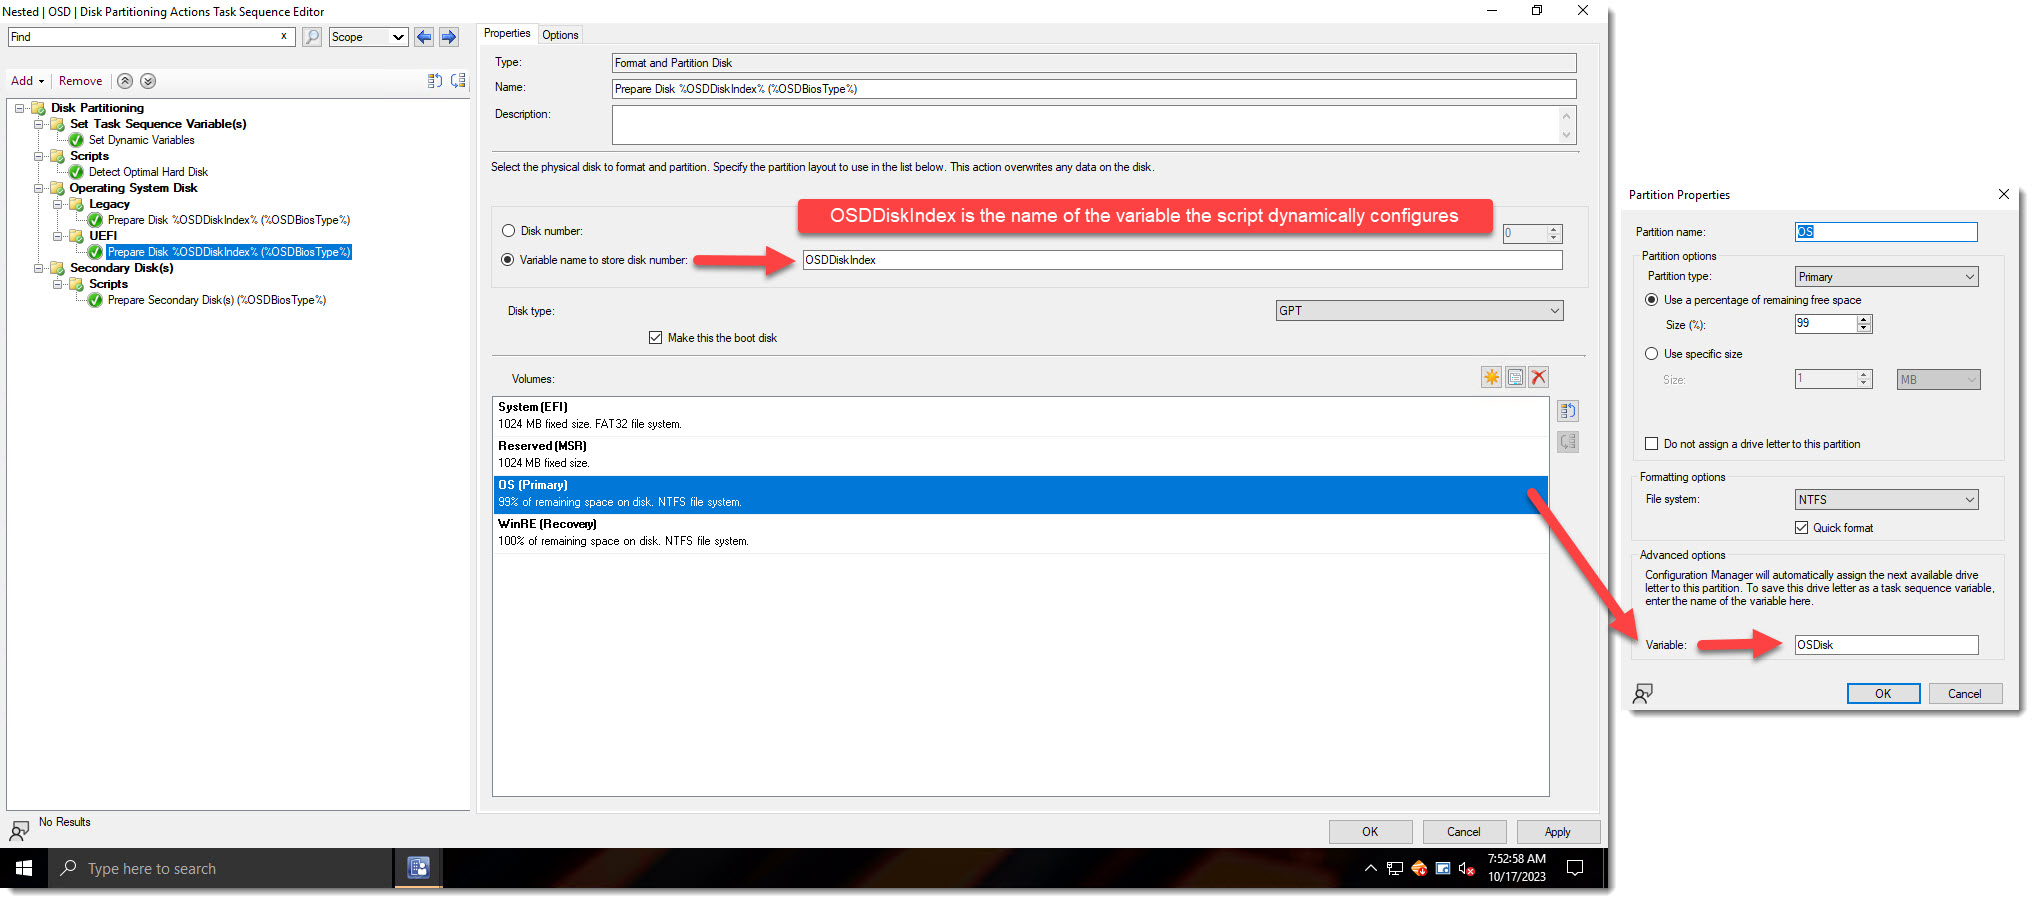The height and width of the screenshot is (903, 2034).
Task: Toggle Make this the boot disk checkbox
Action: (656, 338)
